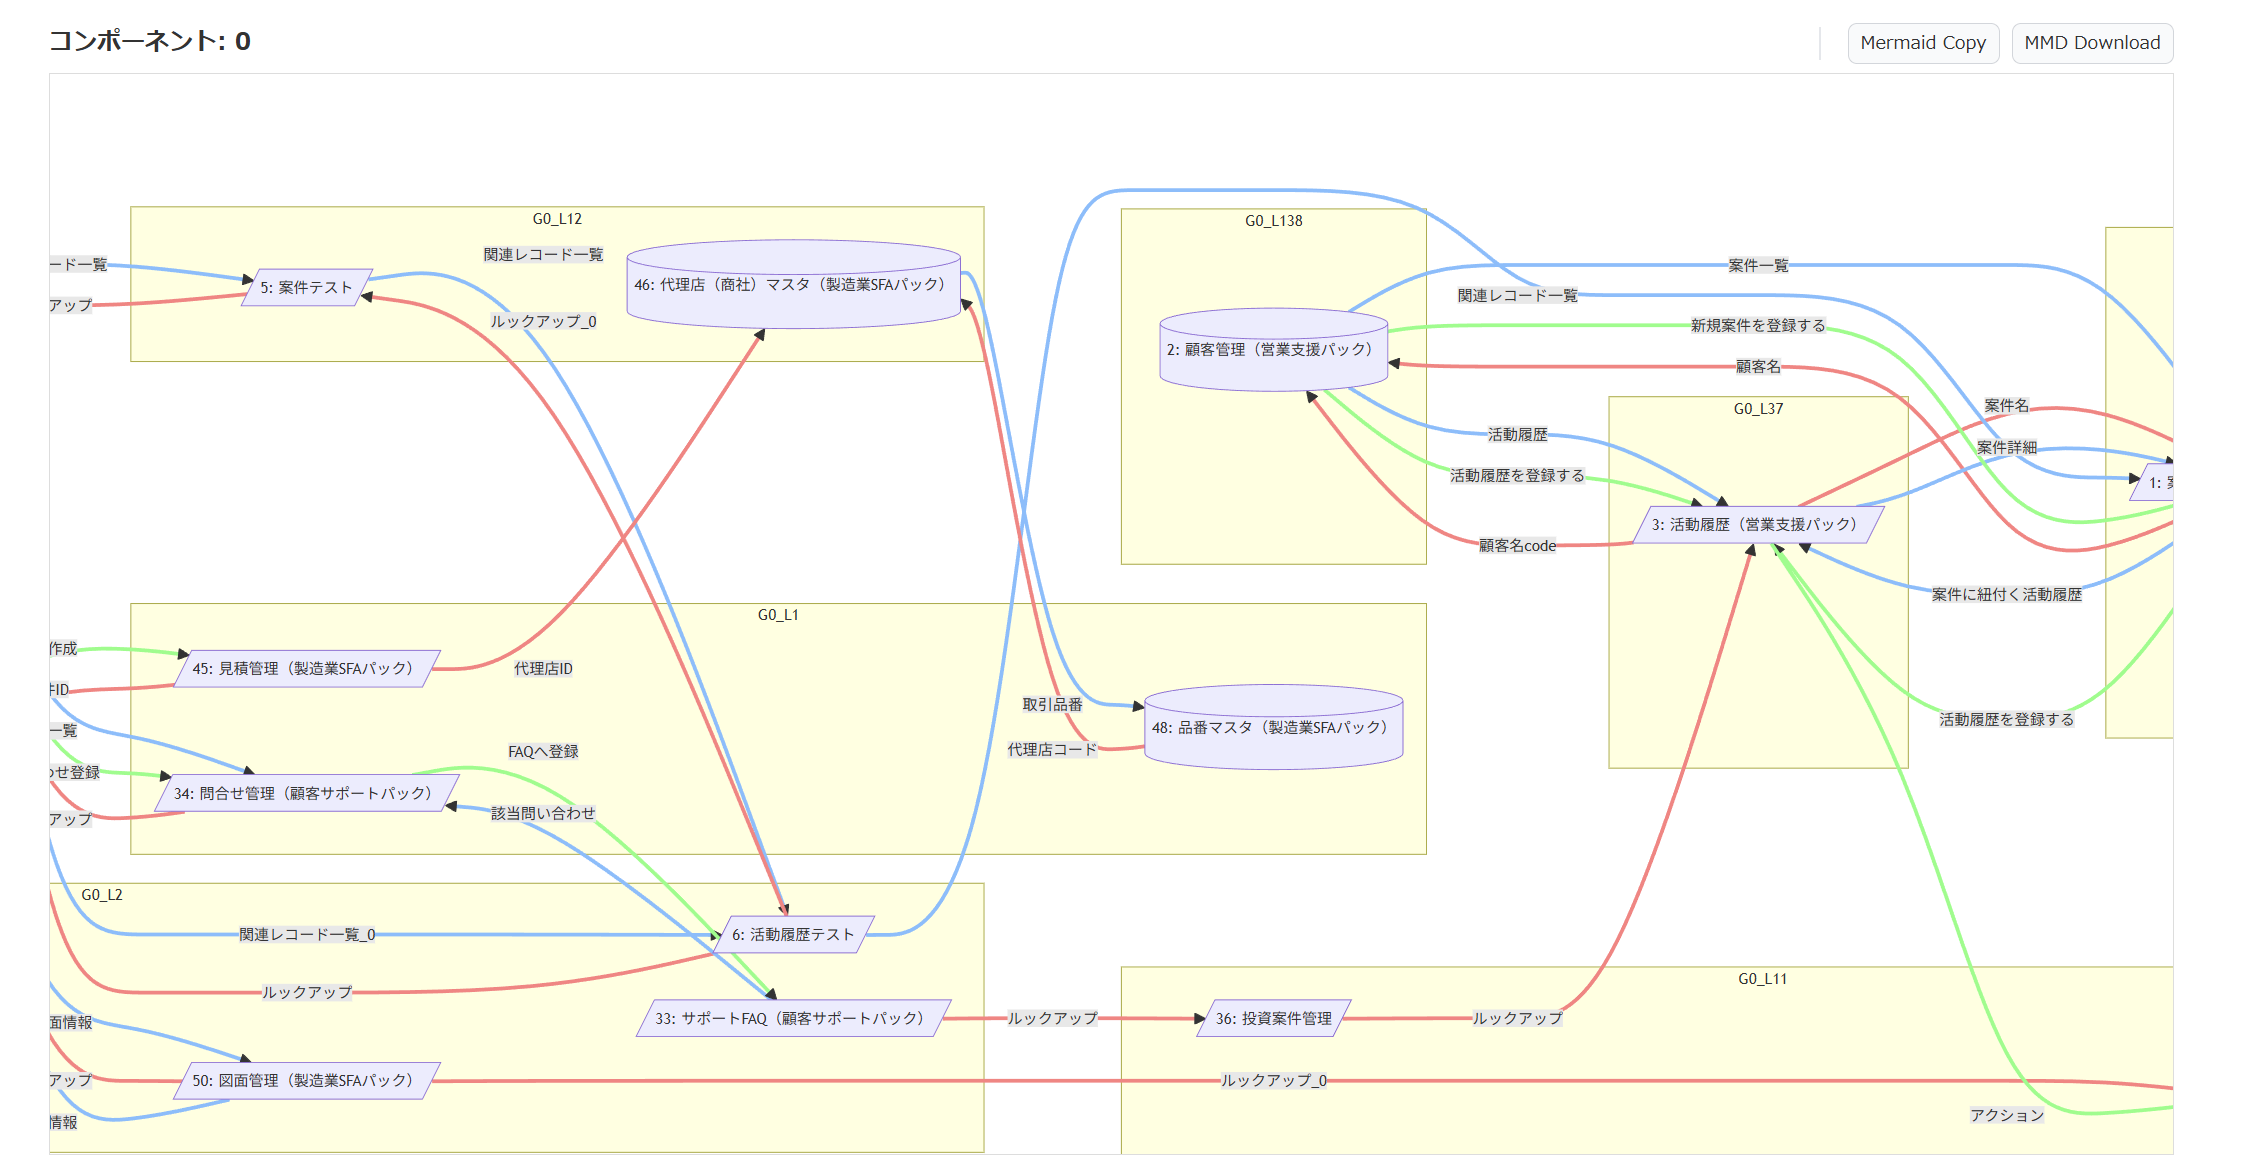Select the 5: 案件テスト node

tap(306, 288)
